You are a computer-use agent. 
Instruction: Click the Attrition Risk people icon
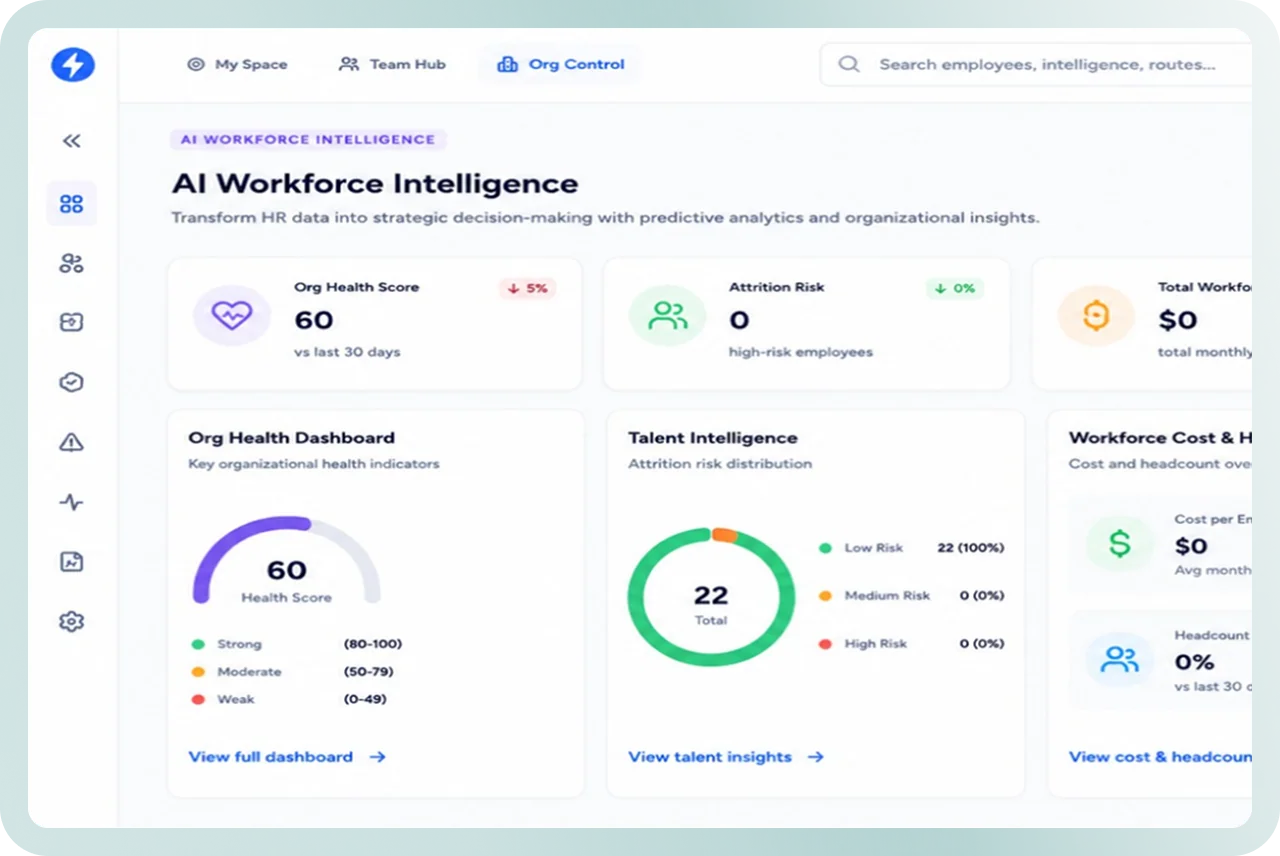667,316
